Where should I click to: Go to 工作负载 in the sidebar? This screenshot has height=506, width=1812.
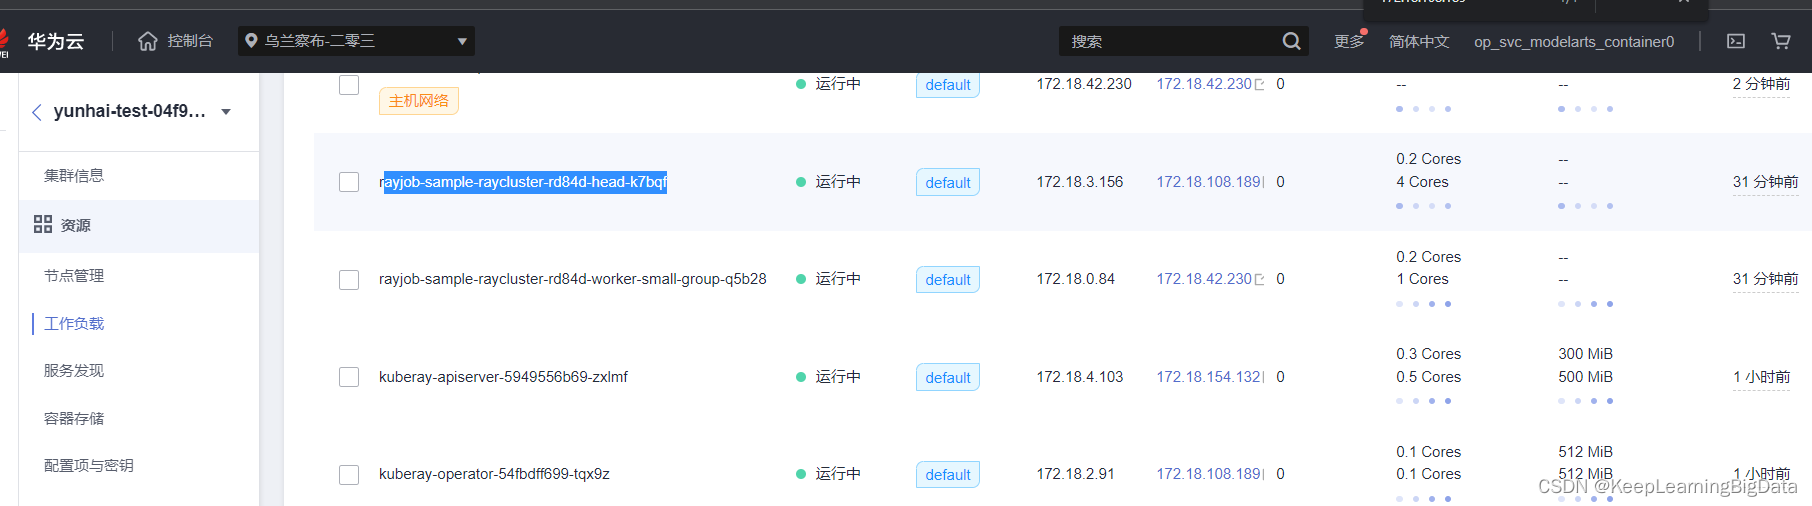[x=74, y=323]
